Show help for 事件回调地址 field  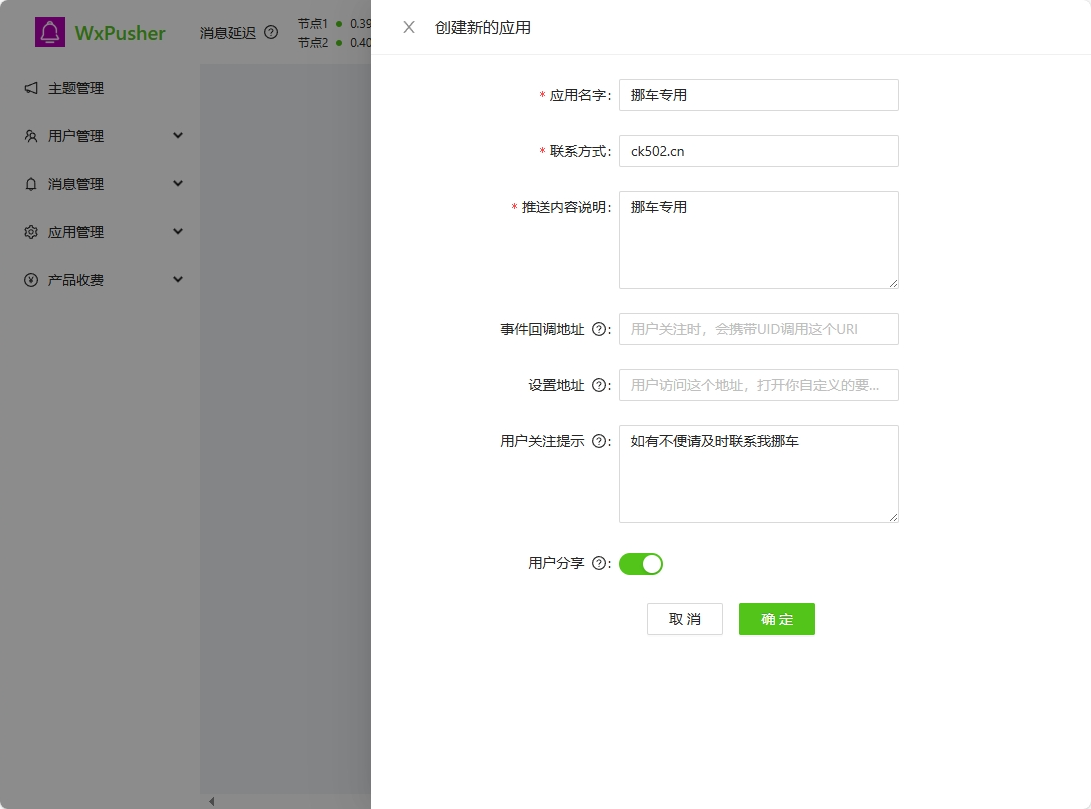click(x=598, y=329)
